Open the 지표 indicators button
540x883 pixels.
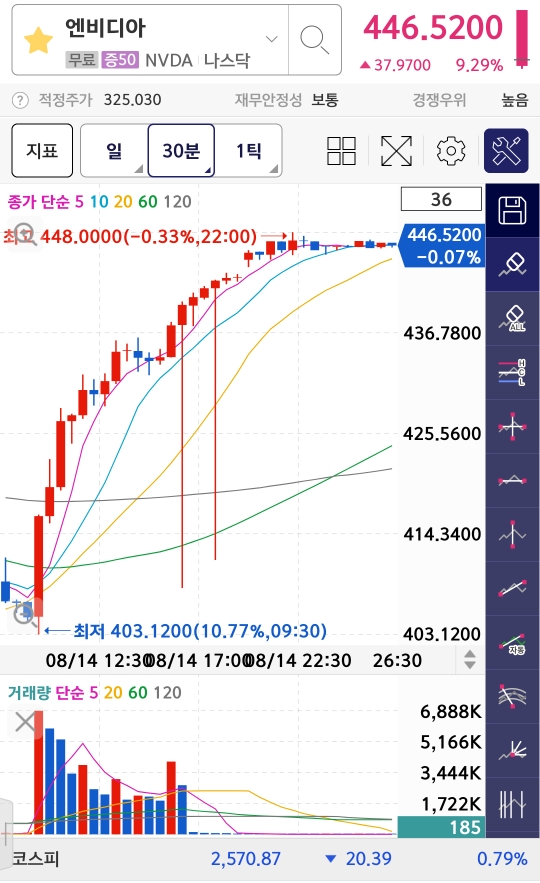pos(42,150)
